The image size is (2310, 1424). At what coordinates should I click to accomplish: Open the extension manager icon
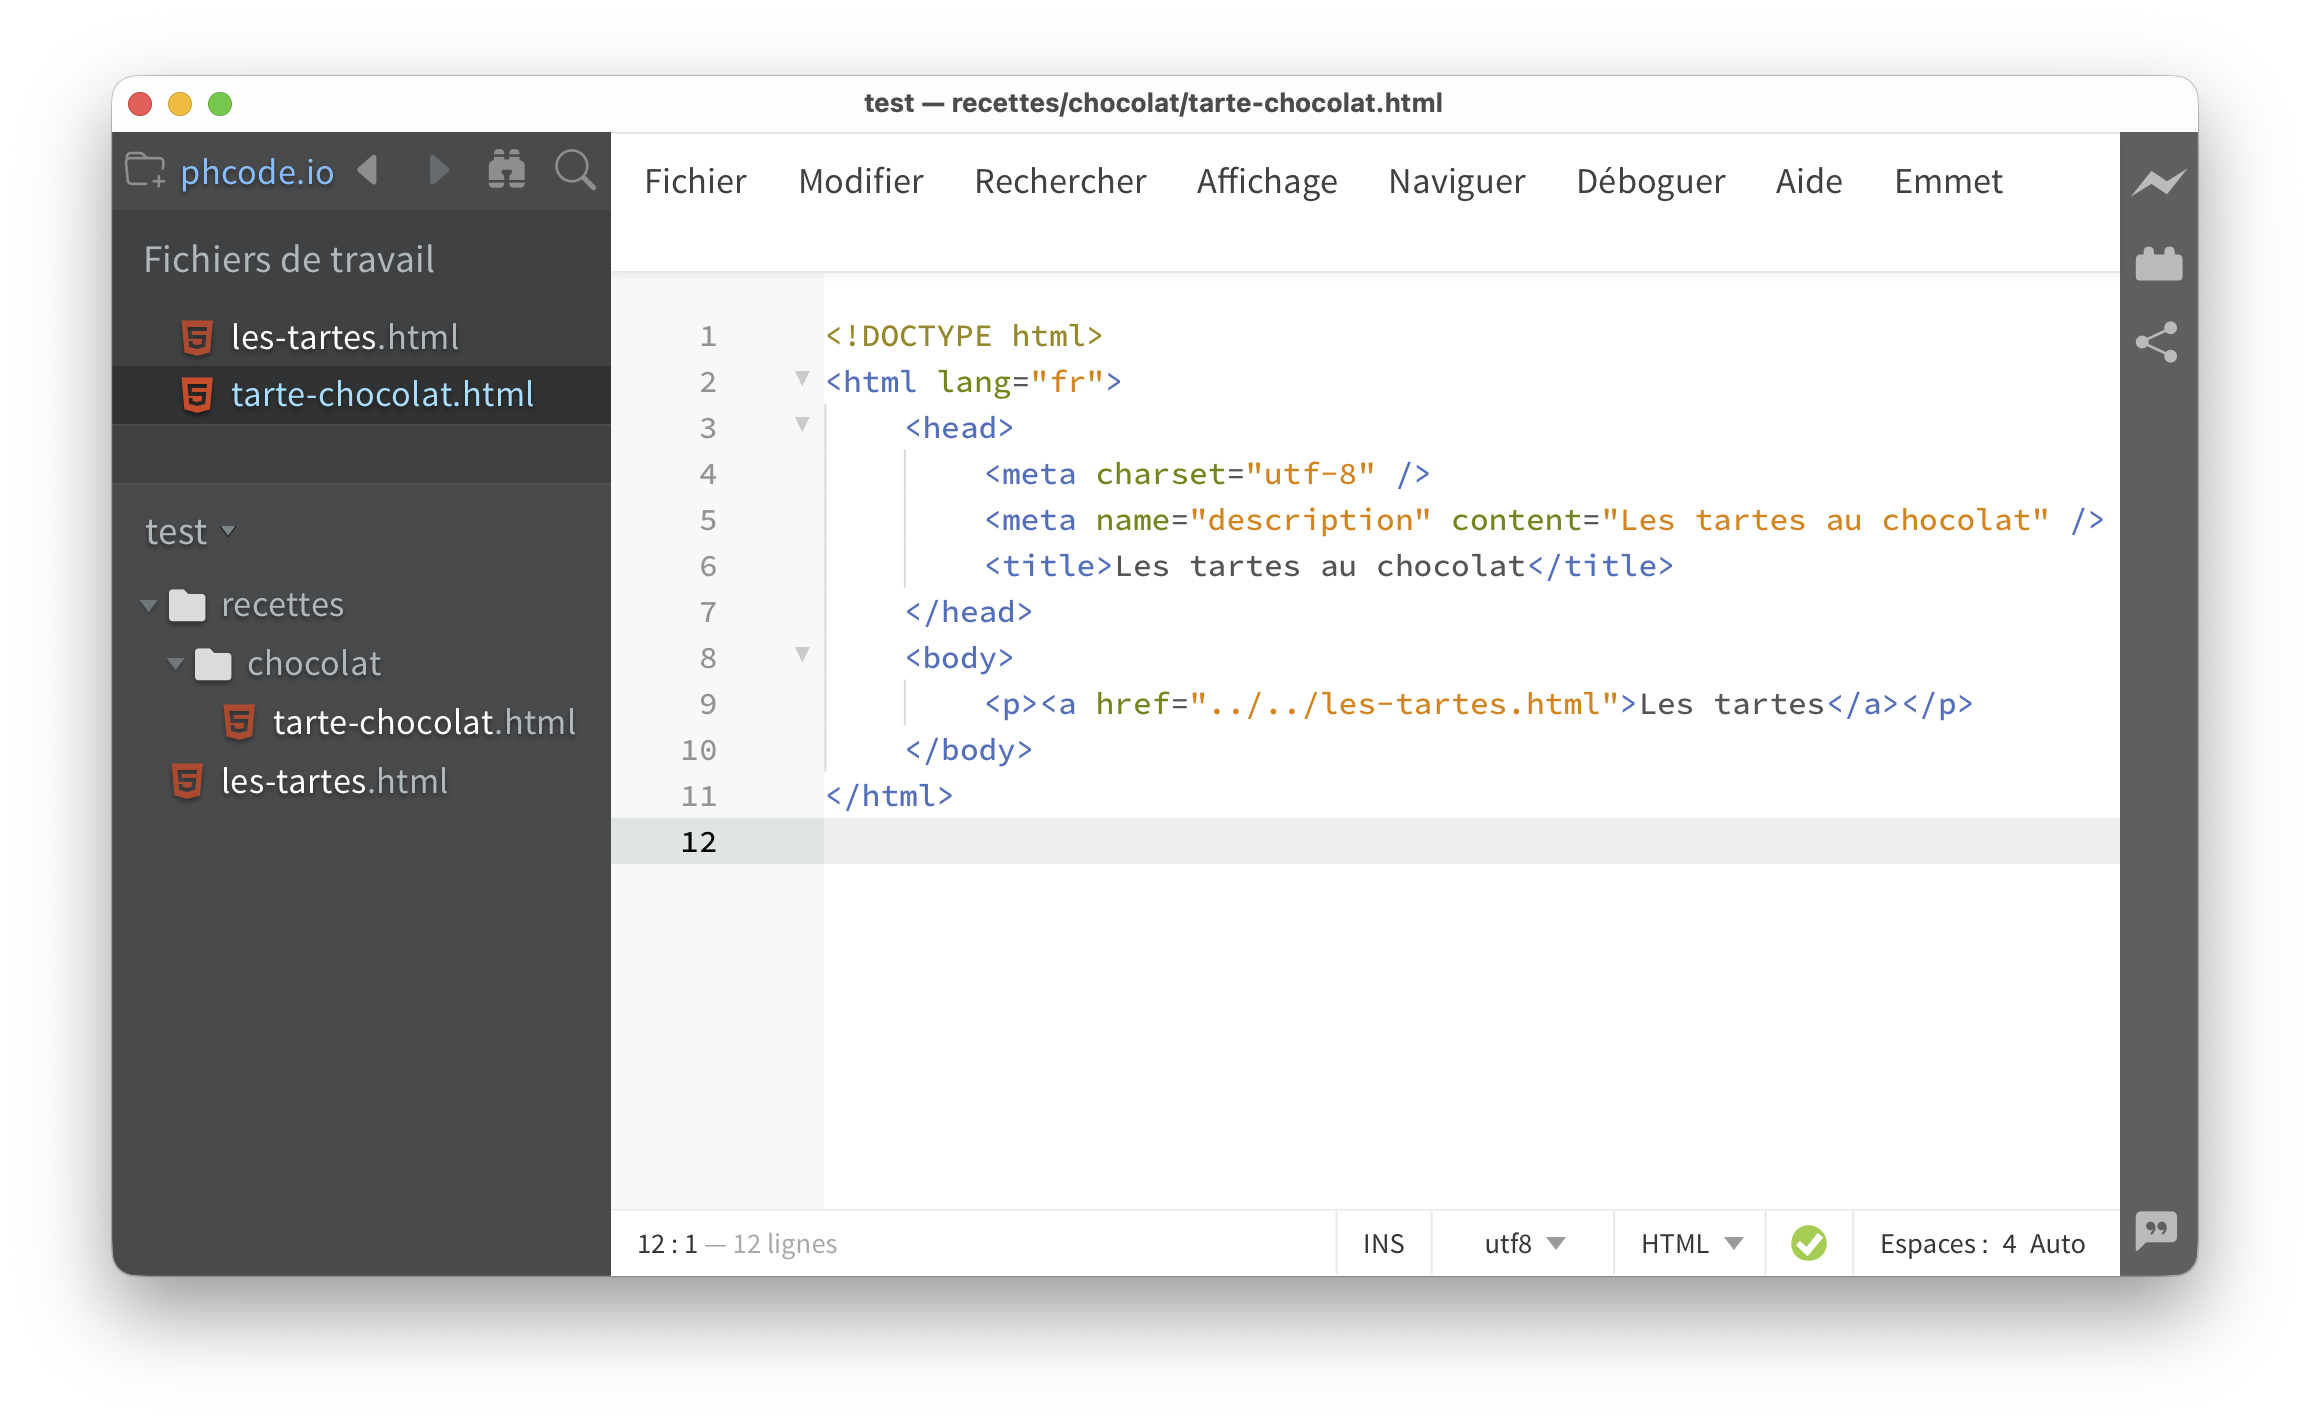2158,262
